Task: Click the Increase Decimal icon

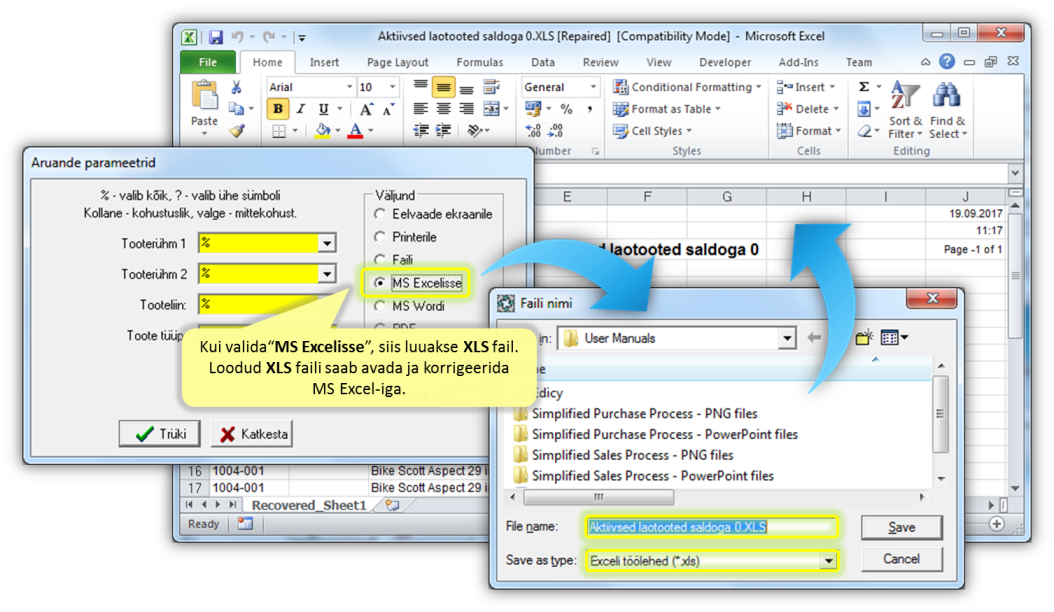Action: point(533,130)
